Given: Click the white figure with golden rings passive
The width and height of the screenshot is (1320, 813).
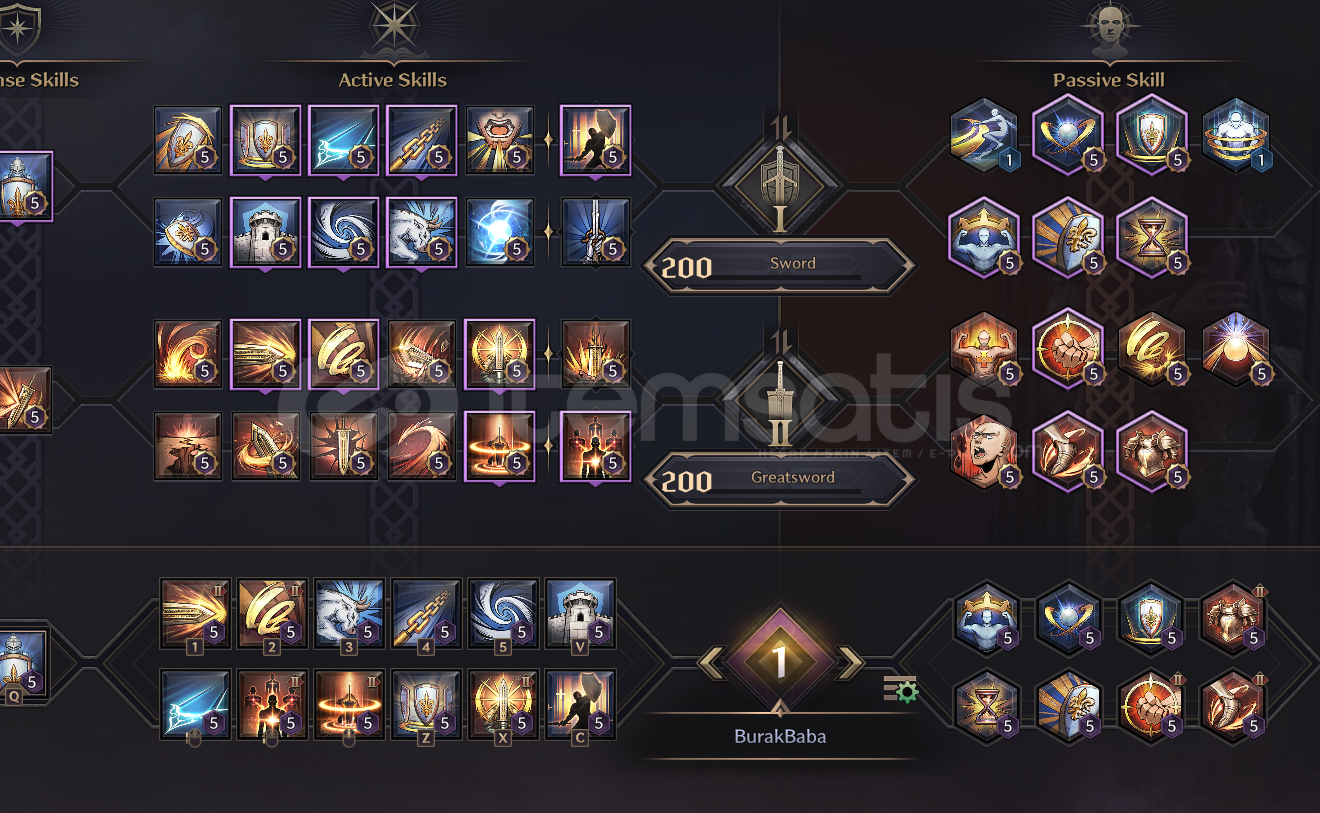Looking at the screenshot, I should (x=1236, y=136).
